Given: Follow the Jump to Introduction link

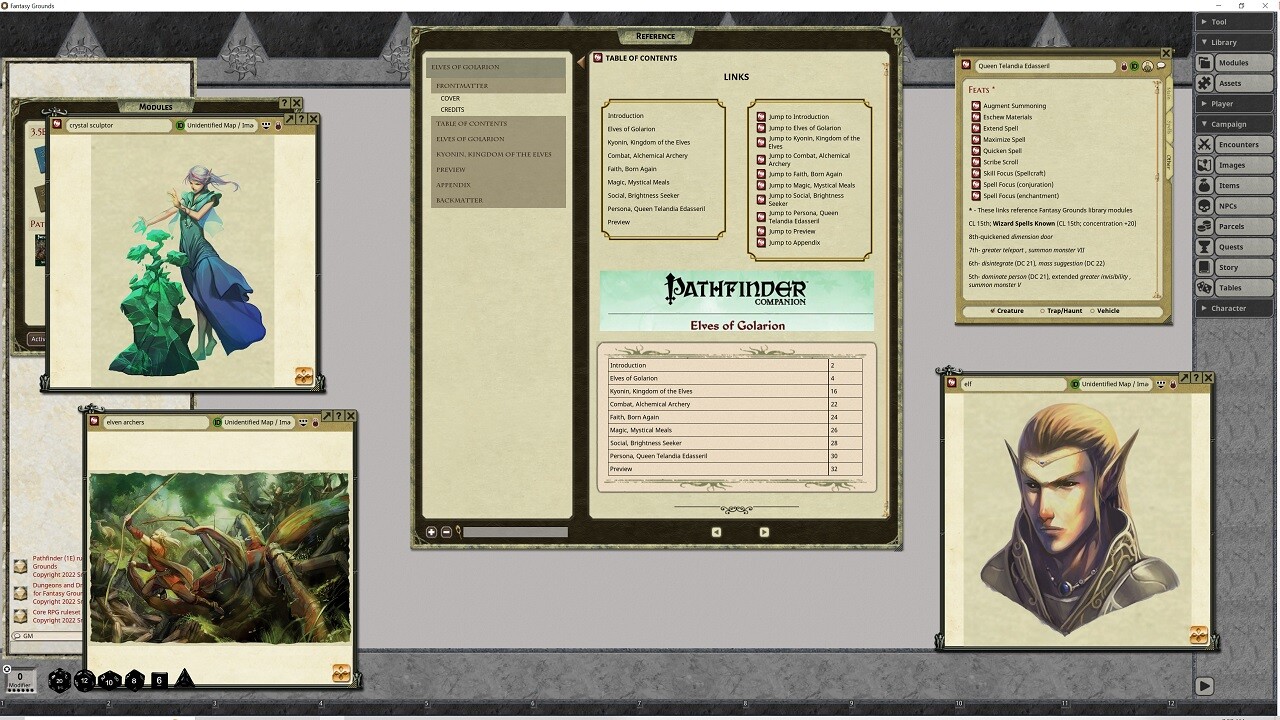Looking at the screenshot, I should point(798,117).
